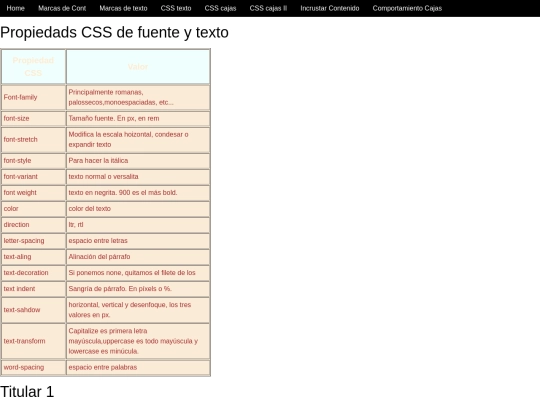Click value 'Principalmente romanas, palossecos'
Image resolution: width=540 pixels, height=405 pixels.
[x=138, y=97]
